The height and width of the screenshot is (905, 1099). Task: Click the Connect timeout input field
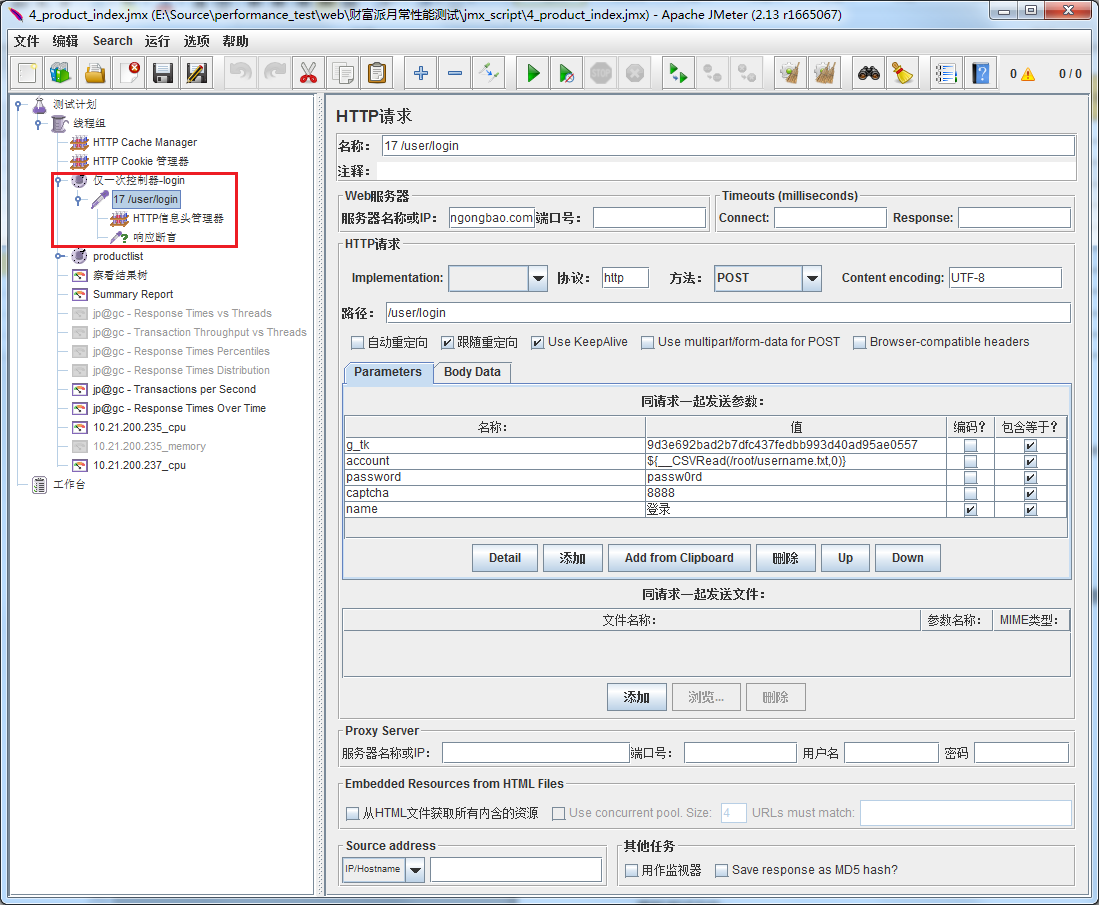coord(830,218)
